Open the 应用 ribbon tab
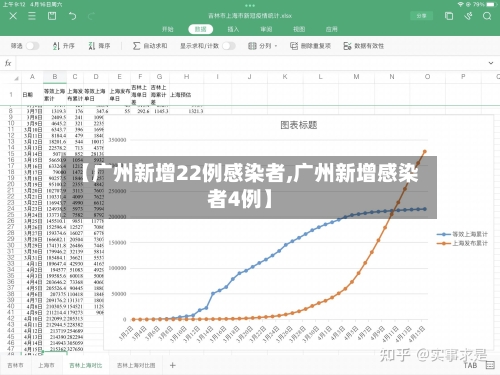 332,29
